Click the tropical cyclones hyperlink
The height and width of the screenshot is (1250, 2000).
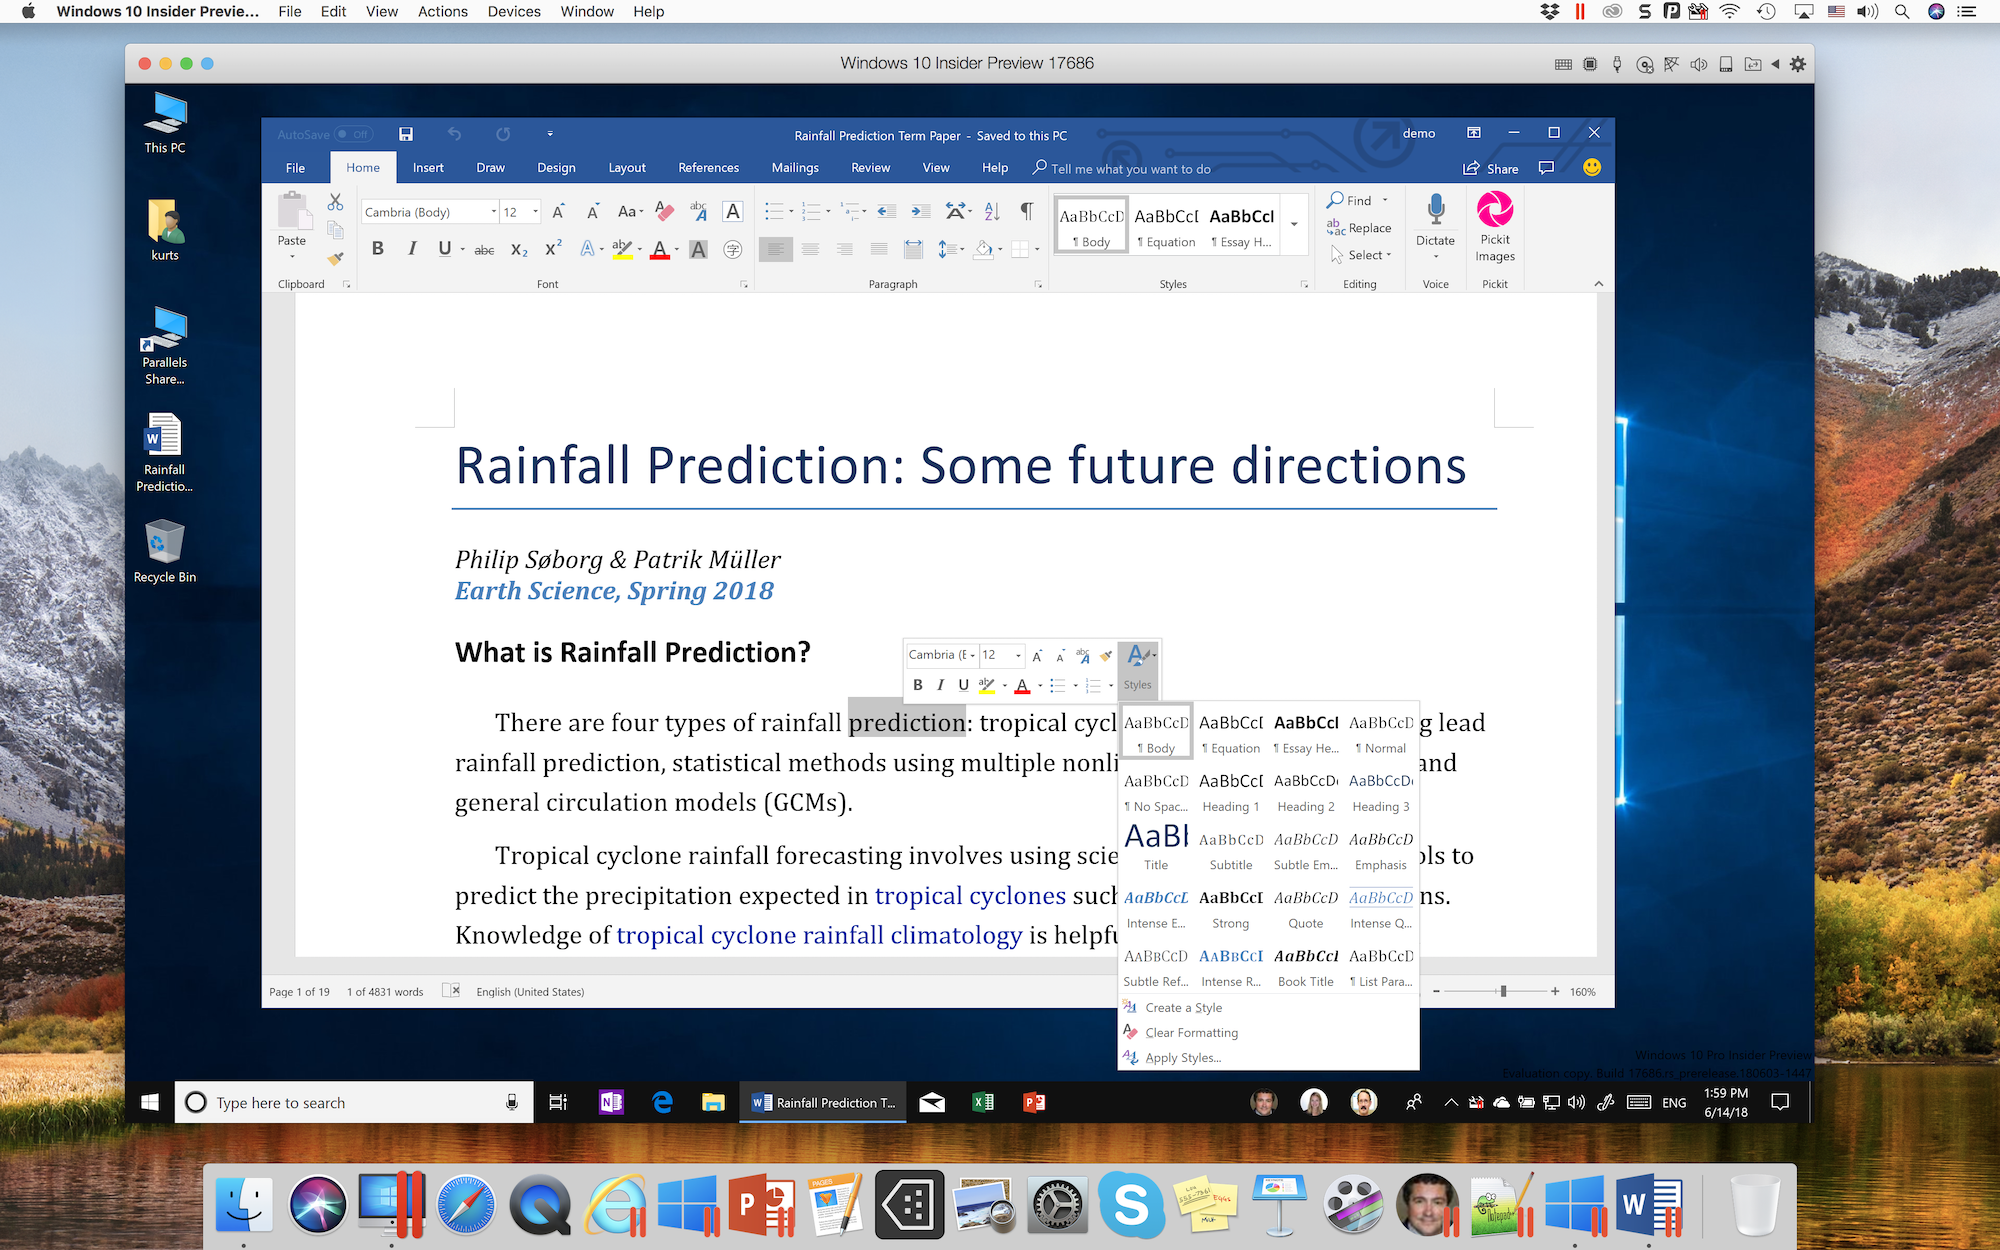point(970,895)
